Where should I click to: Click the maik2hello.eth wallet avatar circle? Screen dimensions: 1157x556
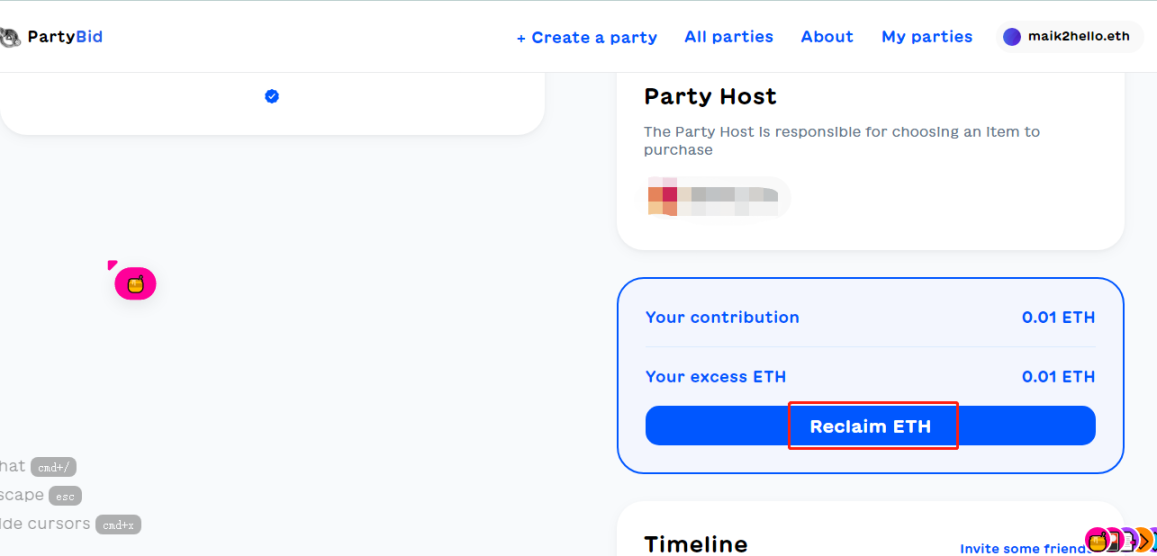click(x=1012, y=37)
